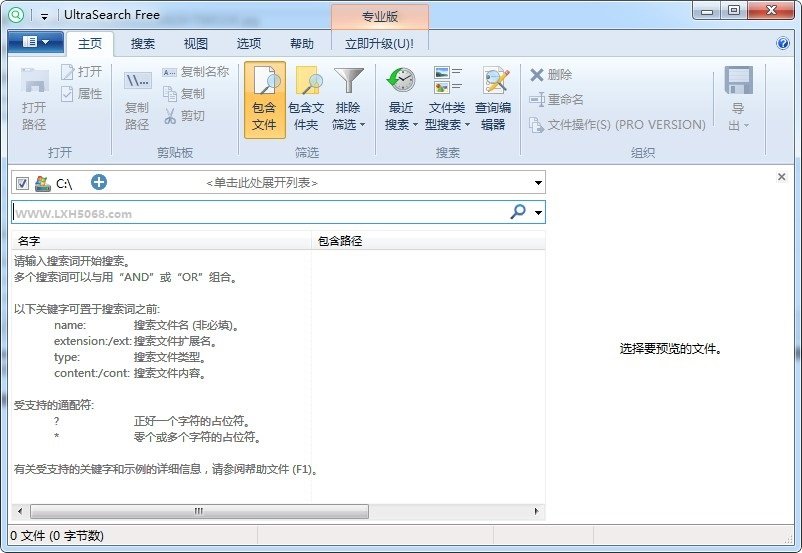Click the 剪切 scissors icon

coord(170,116)
